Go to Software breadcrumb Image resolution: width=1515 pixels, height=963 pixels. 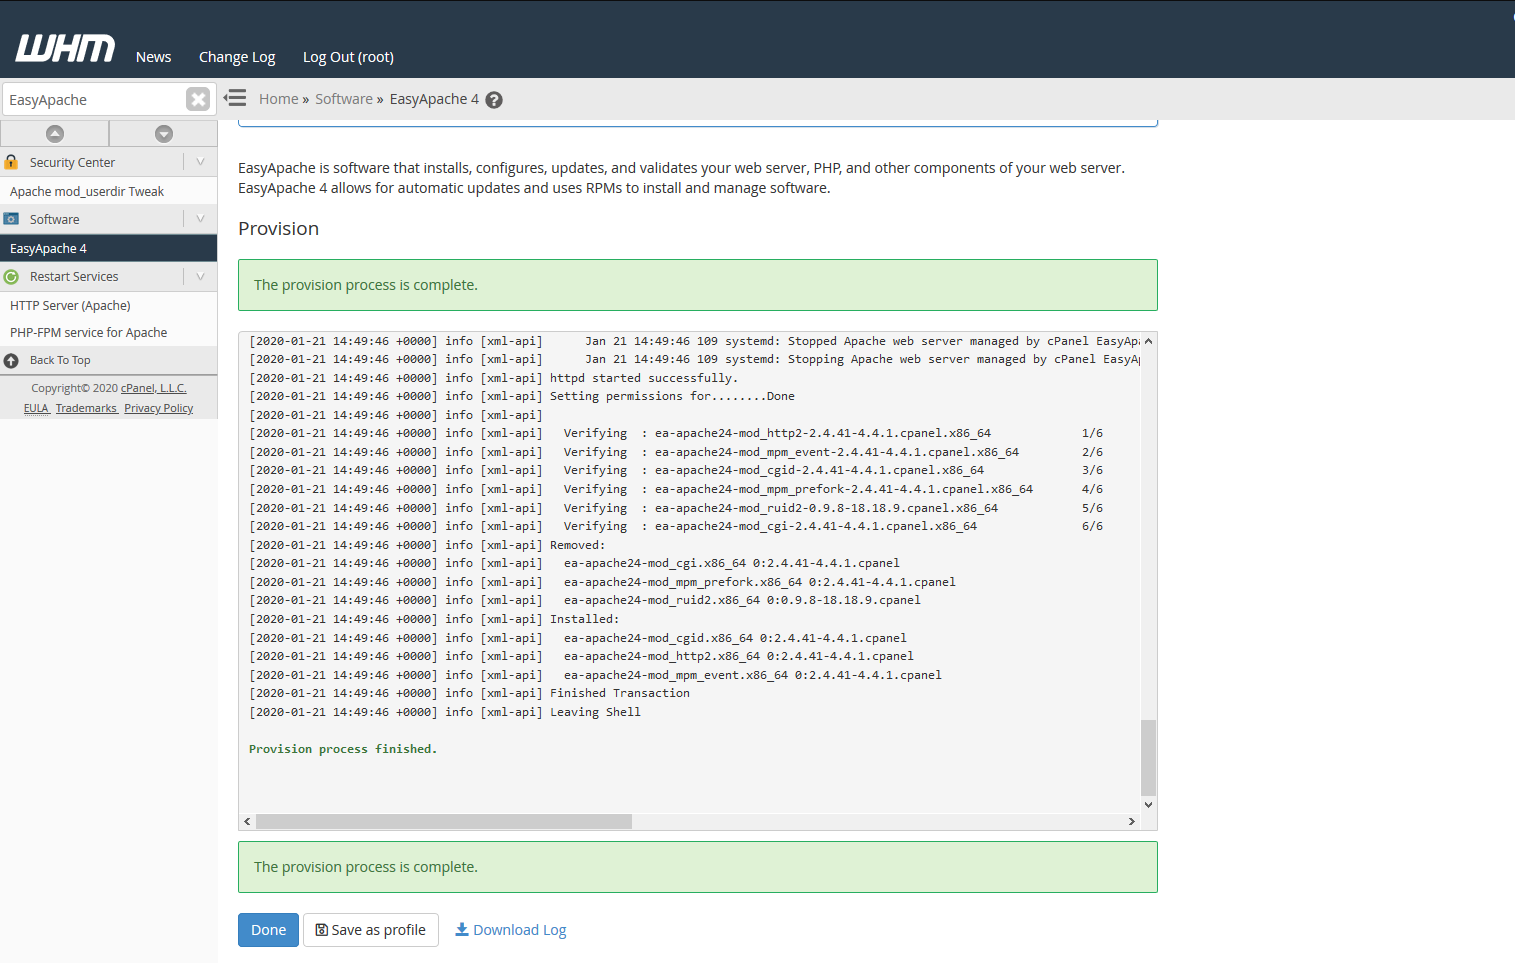tap(344, 99)
